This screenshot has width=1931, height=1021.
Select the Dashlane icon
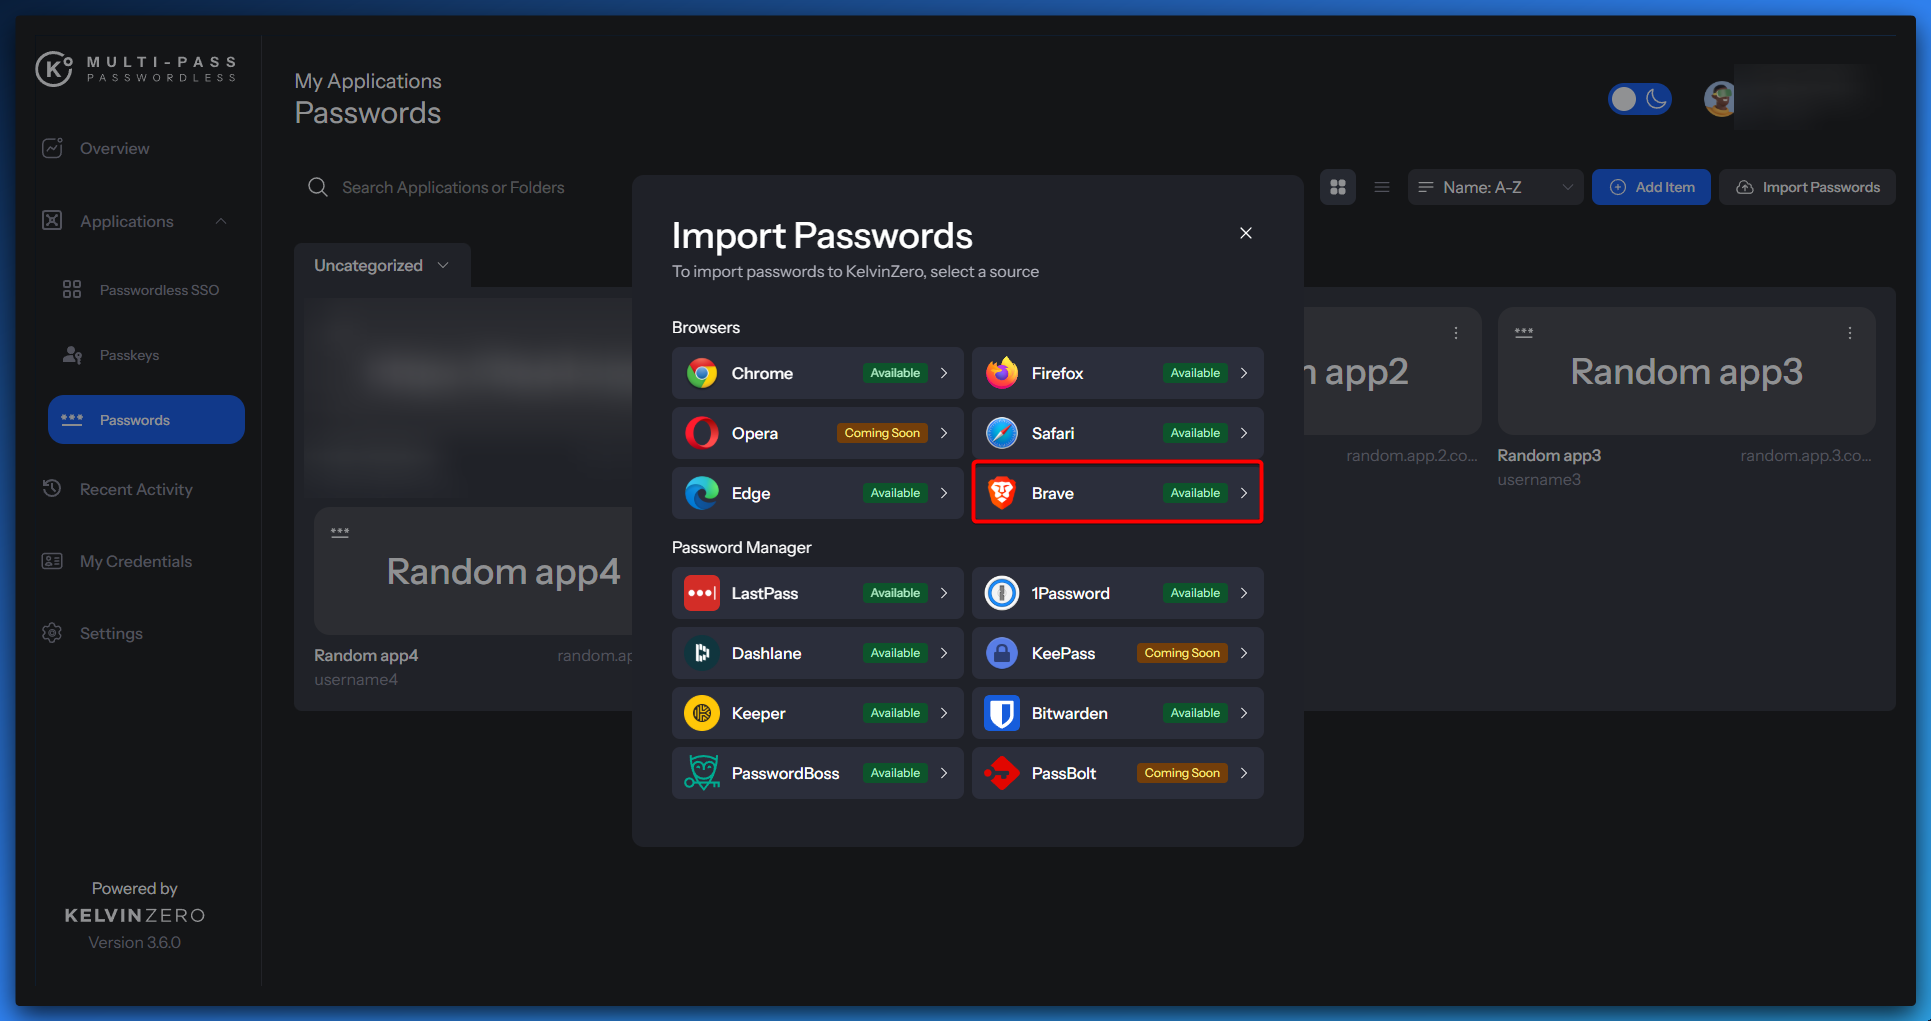pos(702,653)
